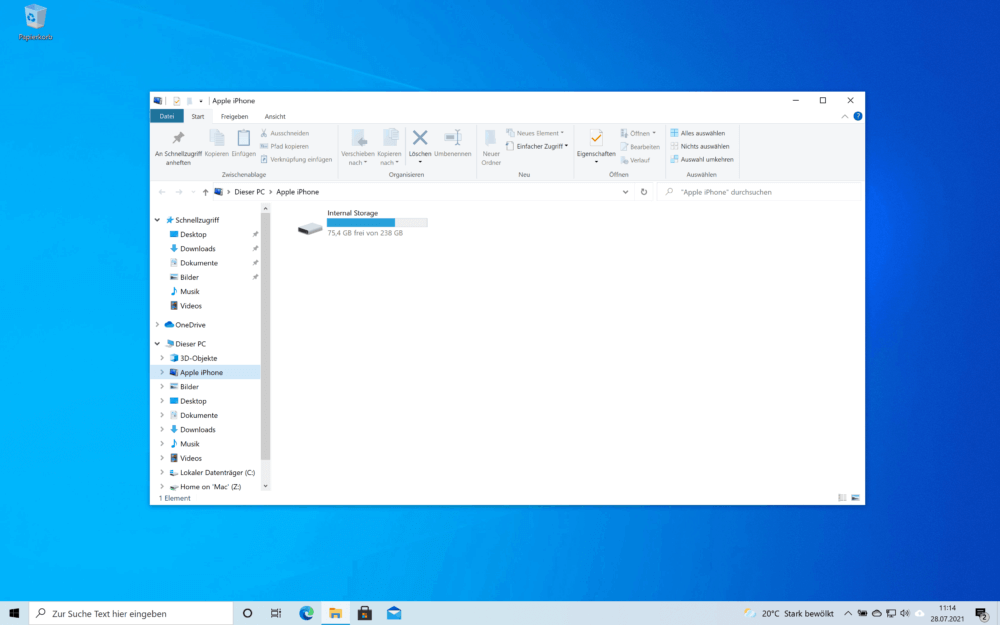Collapse the Dieser PC tree node
Image resolution: width=1000 pixels, height=625 pixels.
point(158,344)
